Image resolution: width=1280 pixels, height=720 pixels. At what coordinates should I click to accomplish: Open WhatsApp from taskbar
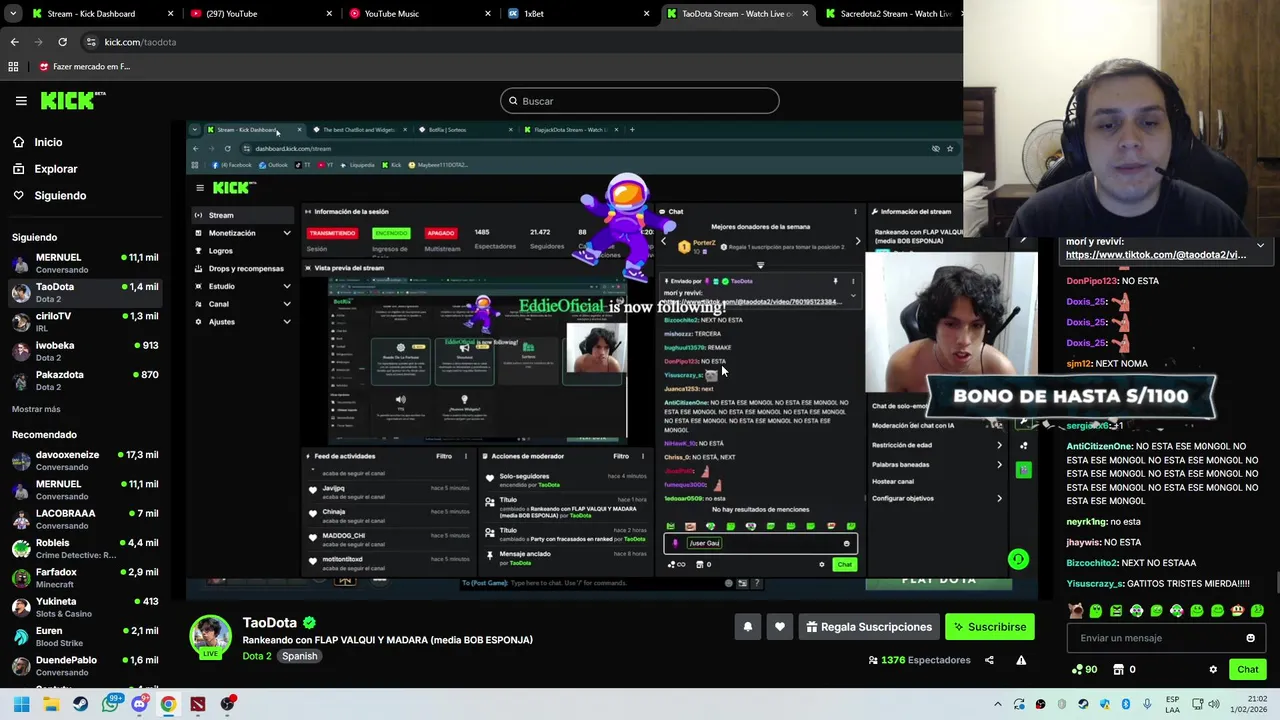click(110, 704)
